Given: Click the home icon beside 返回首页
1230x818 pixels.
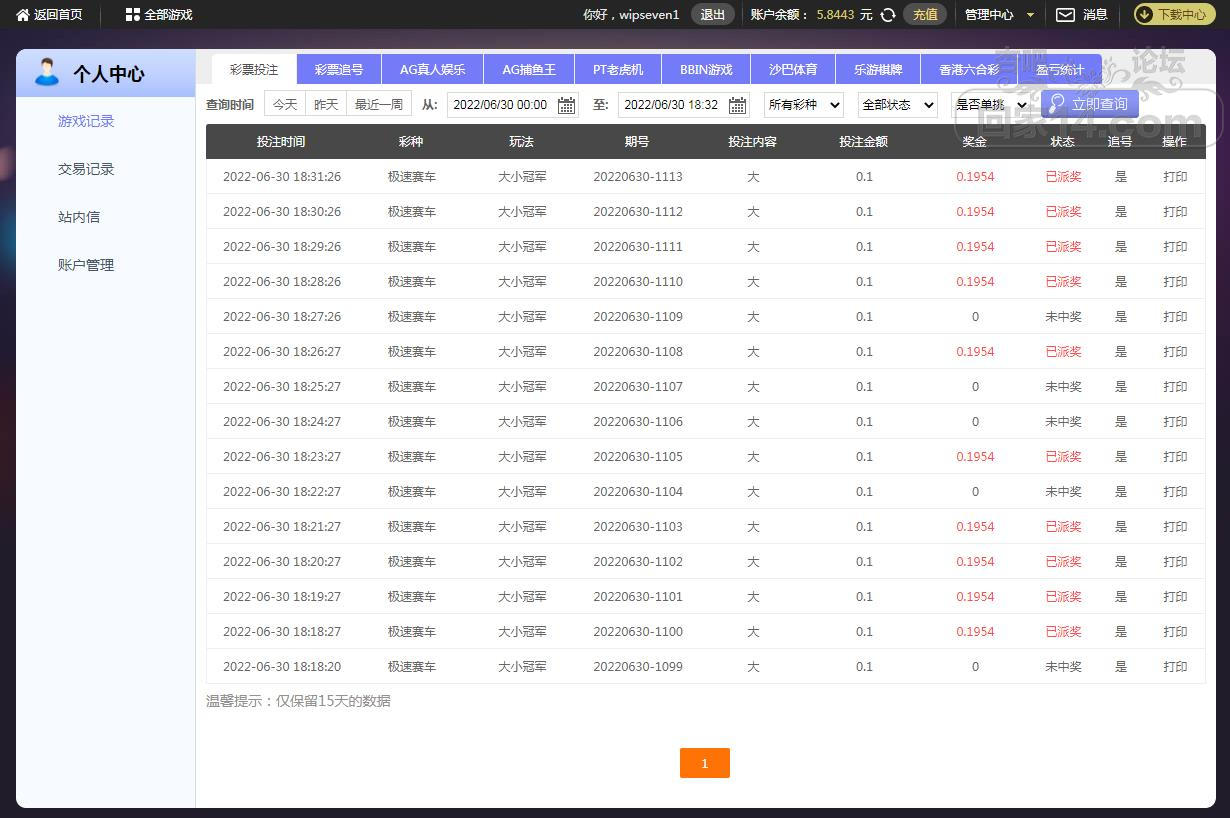Looking at the screenshot, I should click(23, 15).
